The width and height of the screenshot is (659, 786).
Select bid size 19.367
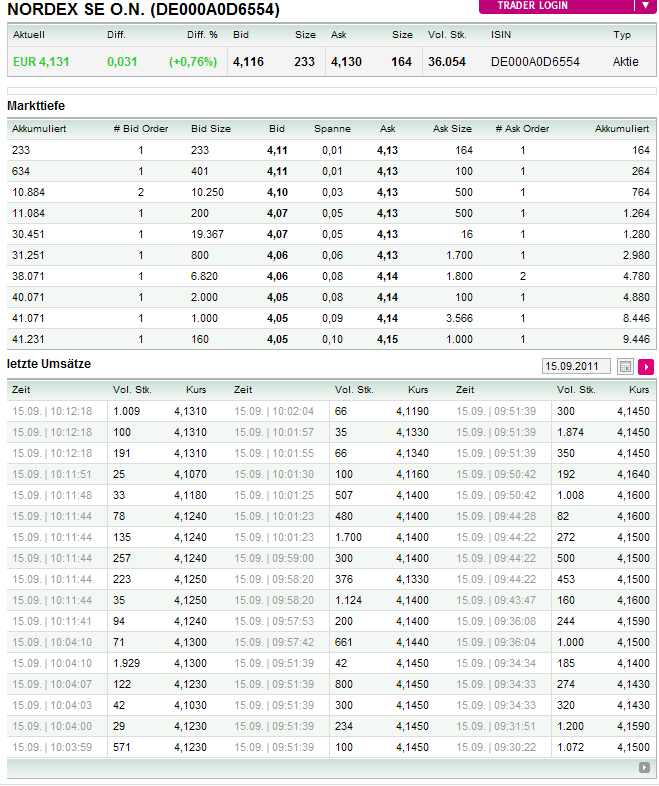pos(207,235)
